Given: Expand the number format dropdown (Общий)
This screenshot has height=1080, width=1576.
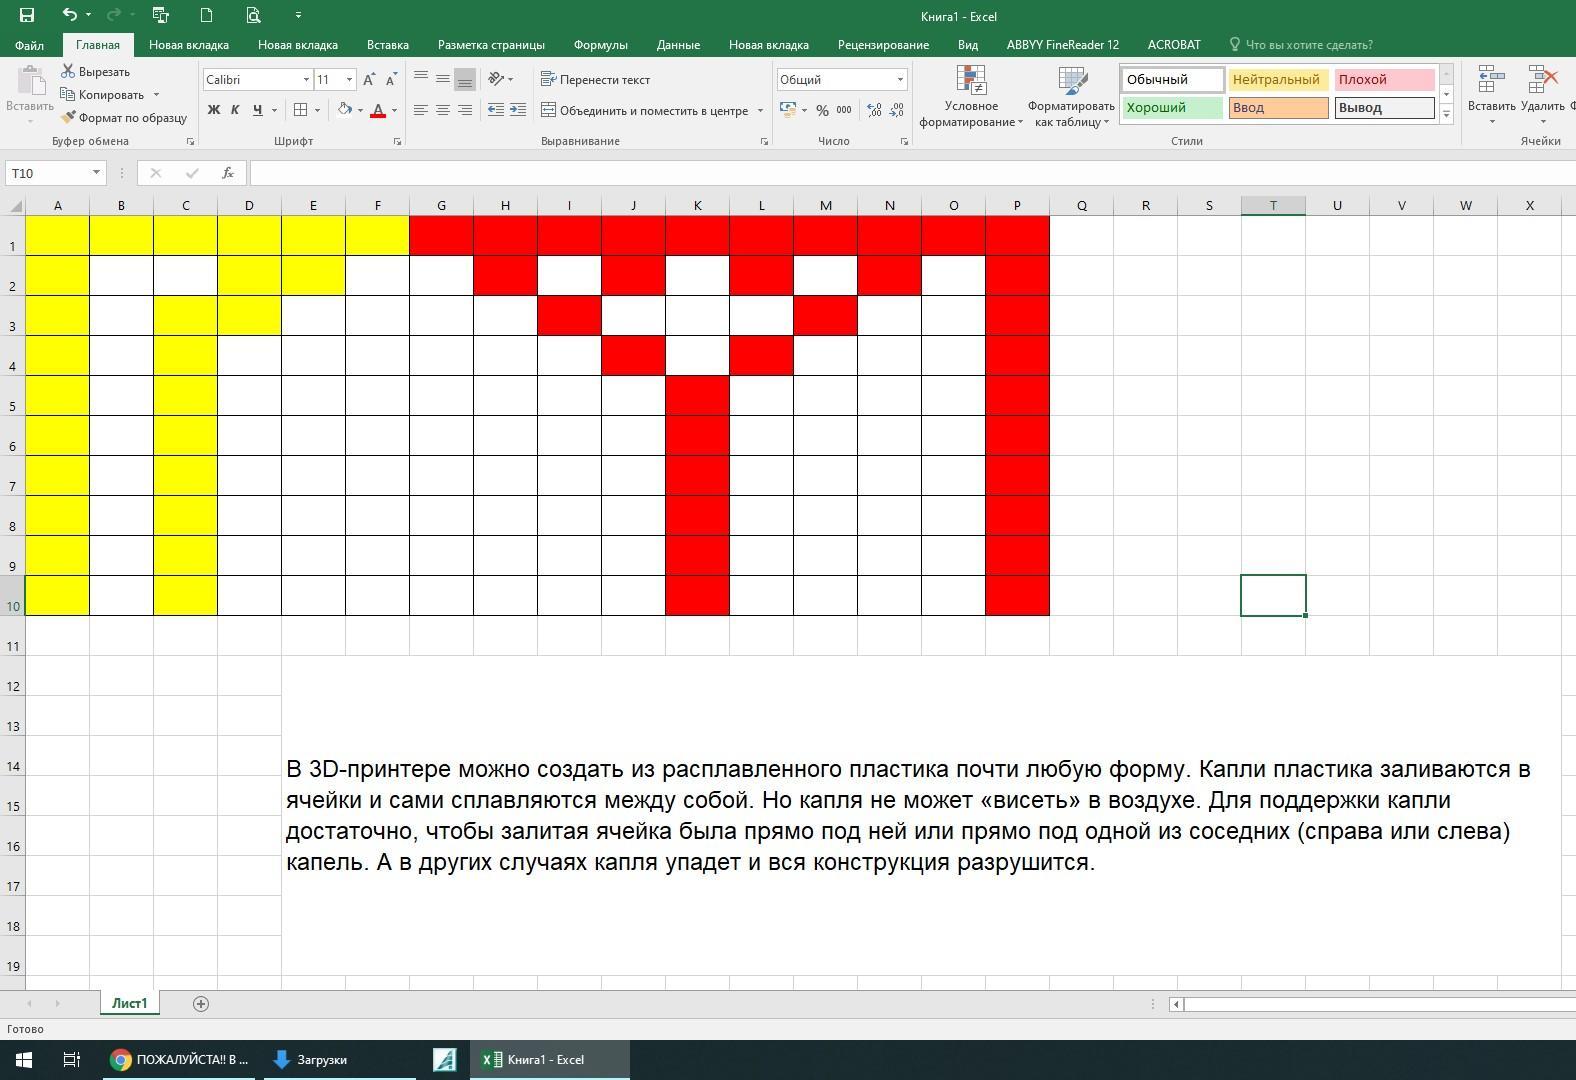Looking at the screenshot, I should point(900,80).
